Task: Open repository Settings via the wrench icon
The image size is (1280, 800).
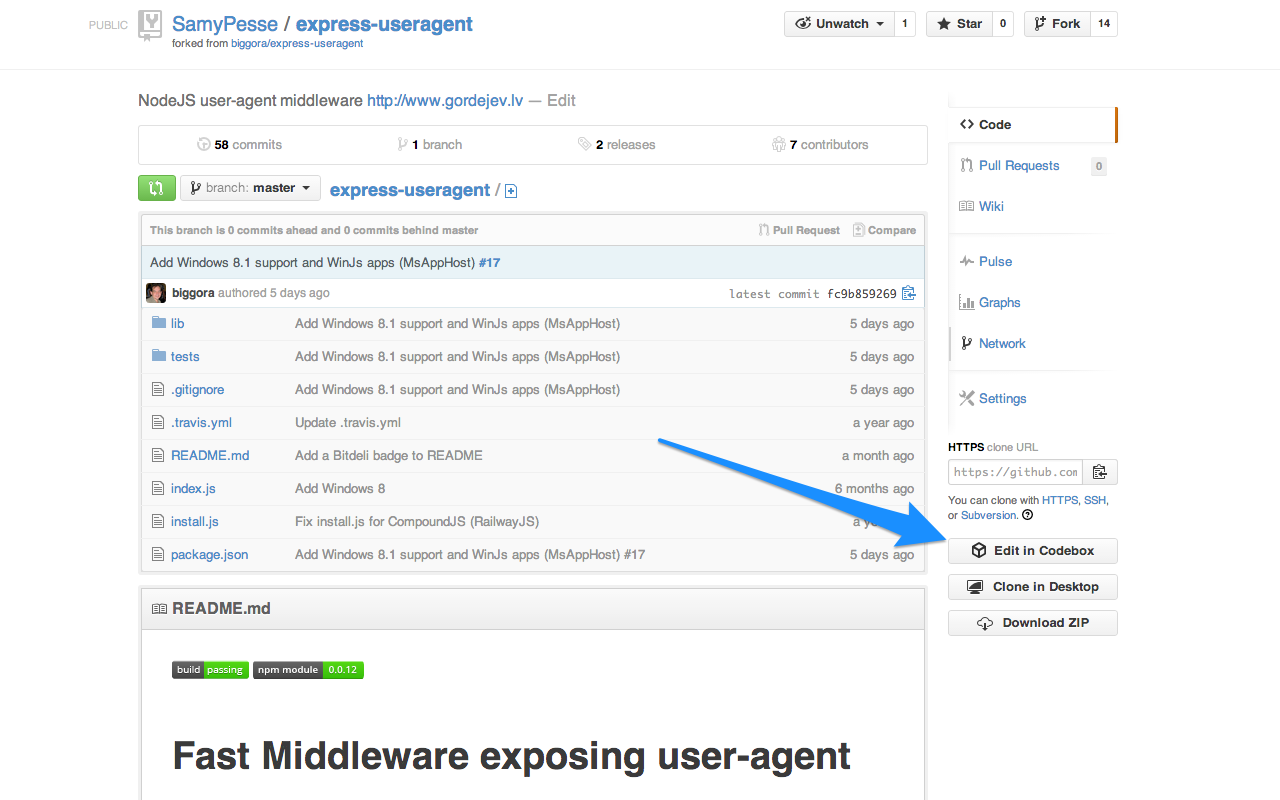Action: point(966,398)
